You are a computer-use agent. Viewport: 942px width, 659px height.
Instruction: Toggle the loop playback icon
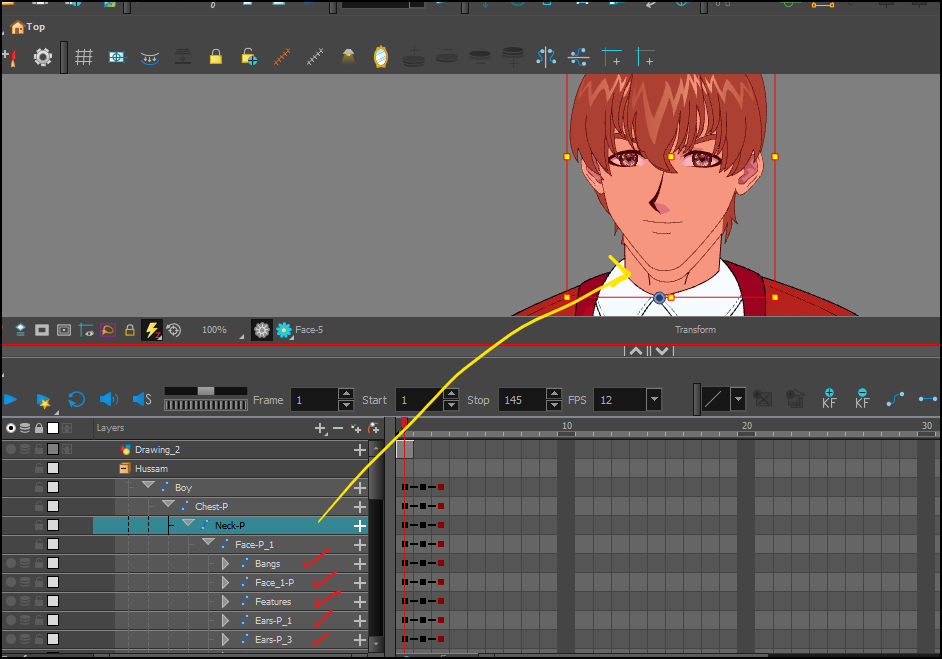point(76,399)
